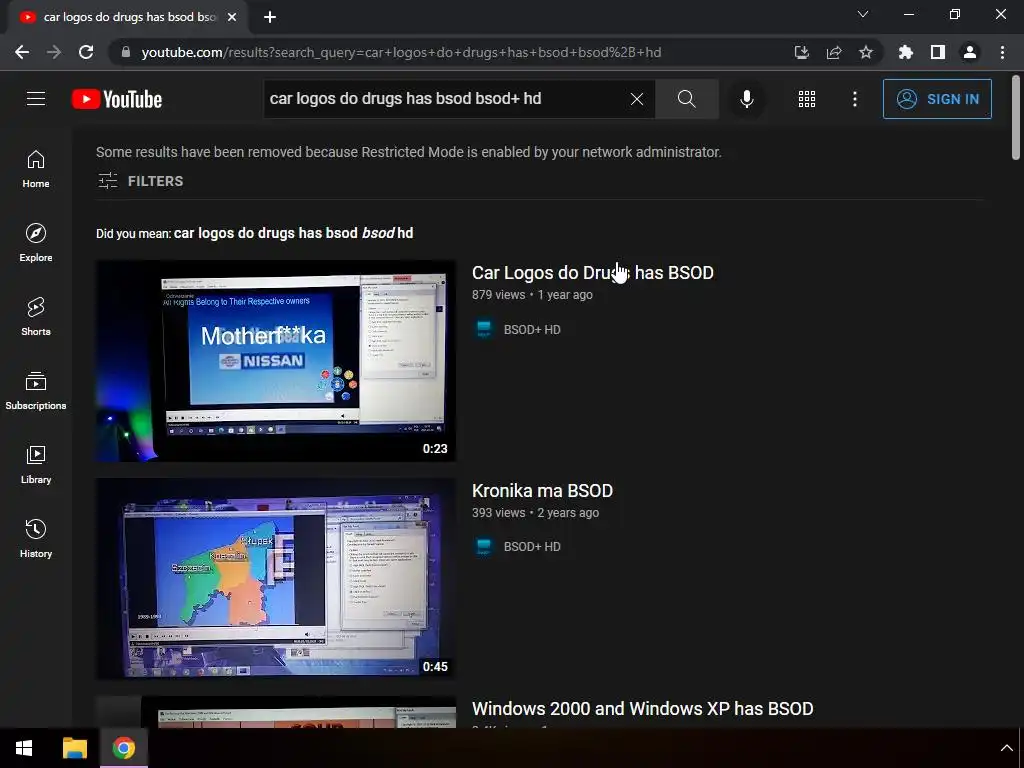Start voice search with the microphone
Image resolution: width=1024 pixels, height=768 pixels.
746,99
